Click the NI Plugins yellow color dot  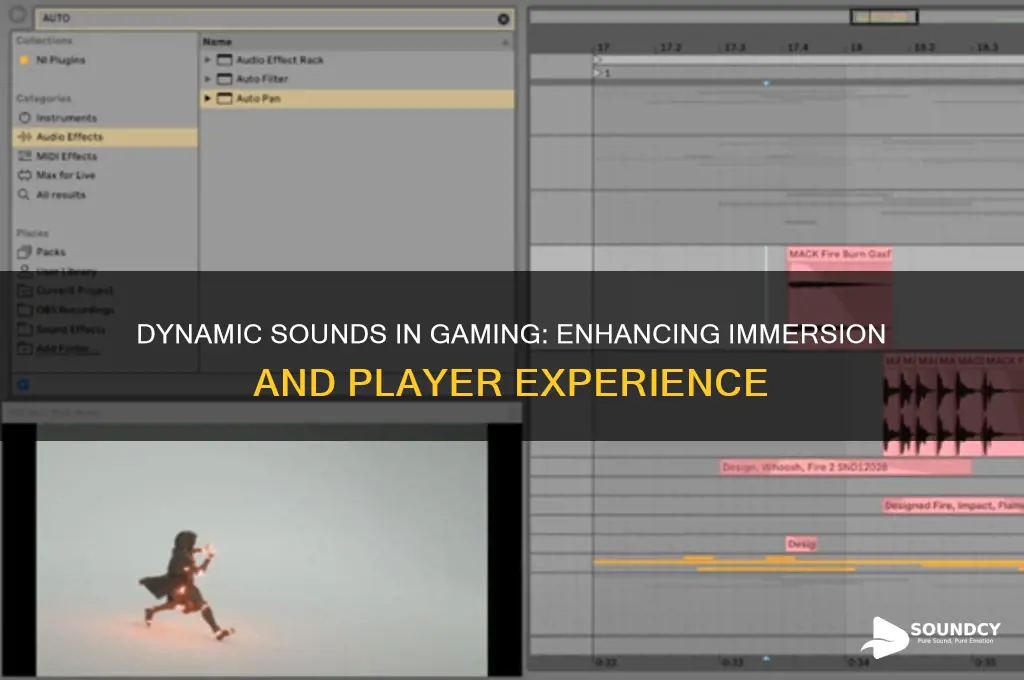coord(24,60)
